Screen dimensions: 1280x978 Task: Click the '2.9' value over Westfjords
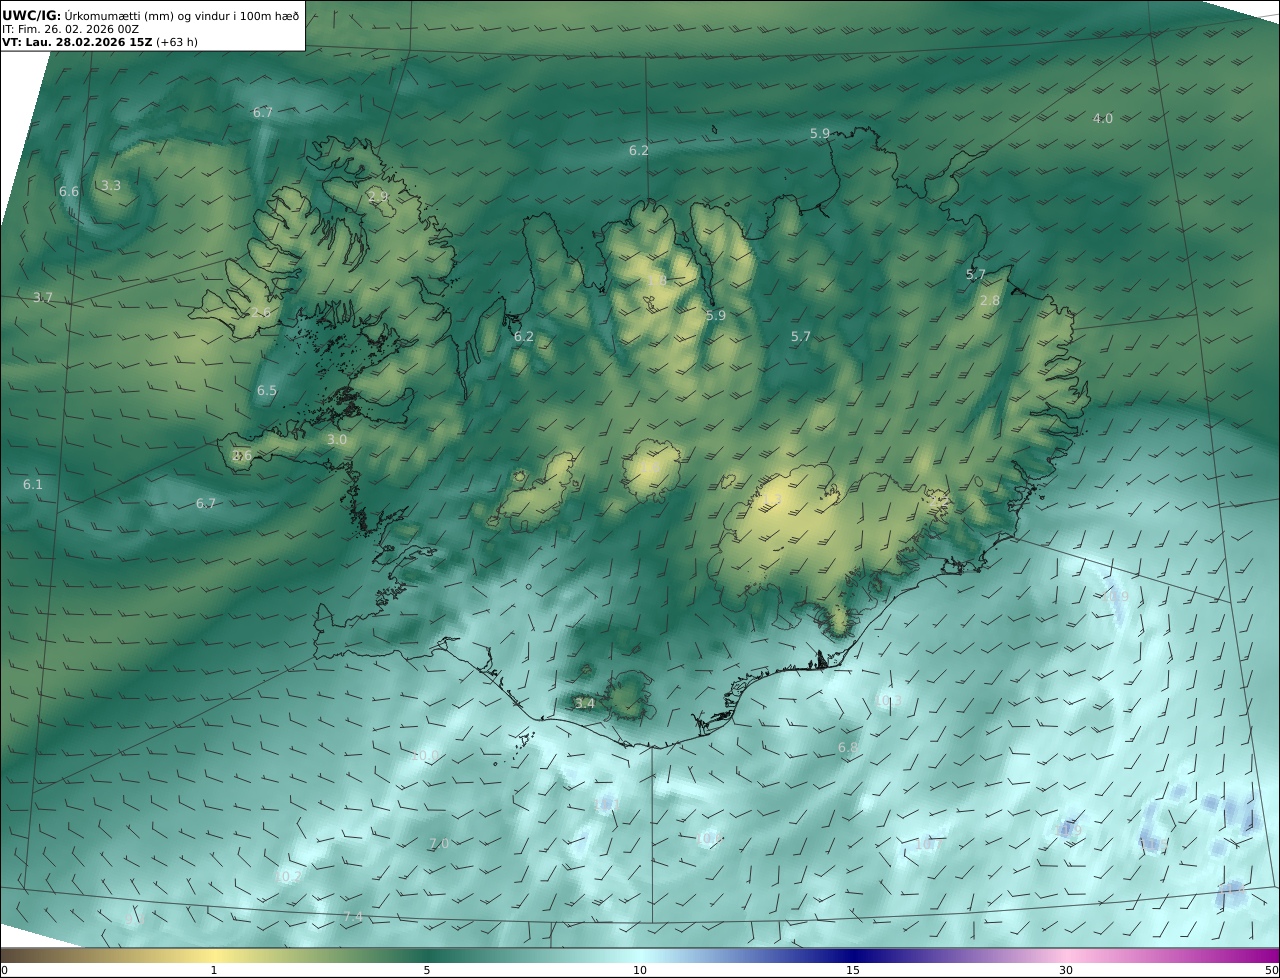378,197
